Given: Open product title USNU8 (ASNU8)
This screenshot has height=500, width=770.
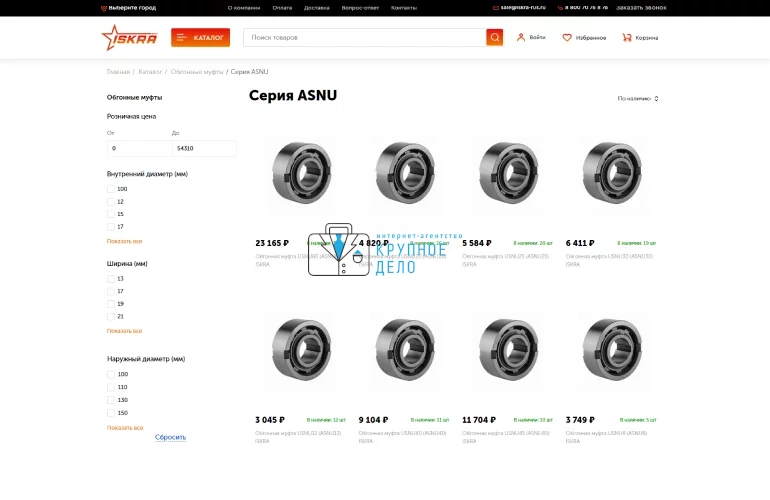Looking at the screenshot, I should click(606, 437).
